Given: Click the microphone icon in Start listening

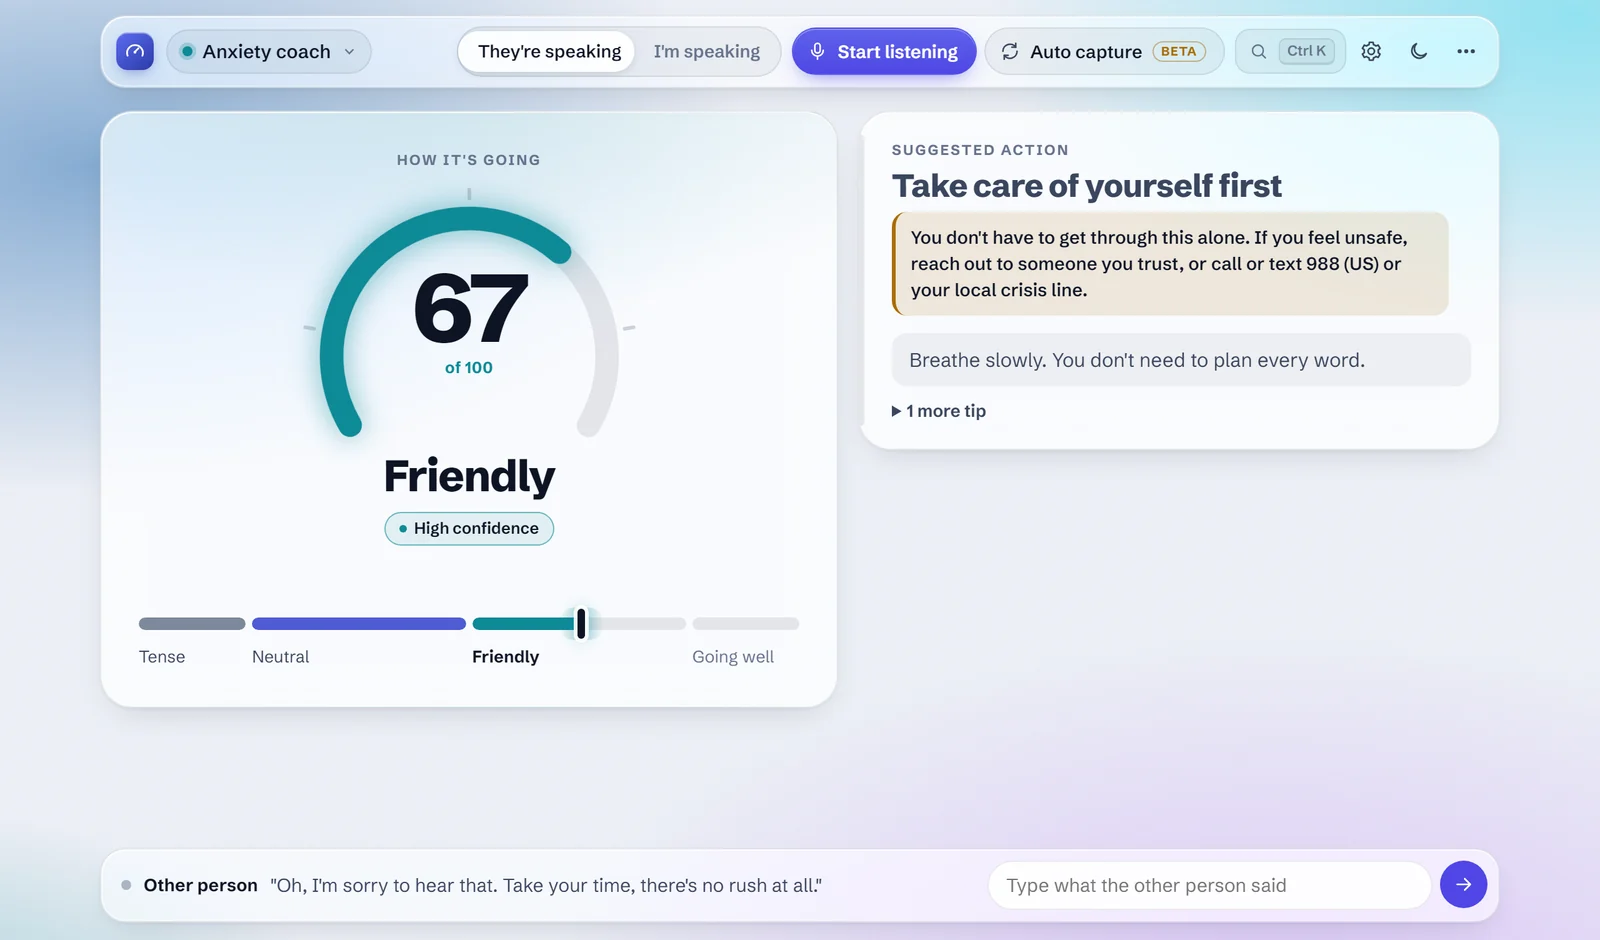Looking at the screenshot, I should point(817,51).
